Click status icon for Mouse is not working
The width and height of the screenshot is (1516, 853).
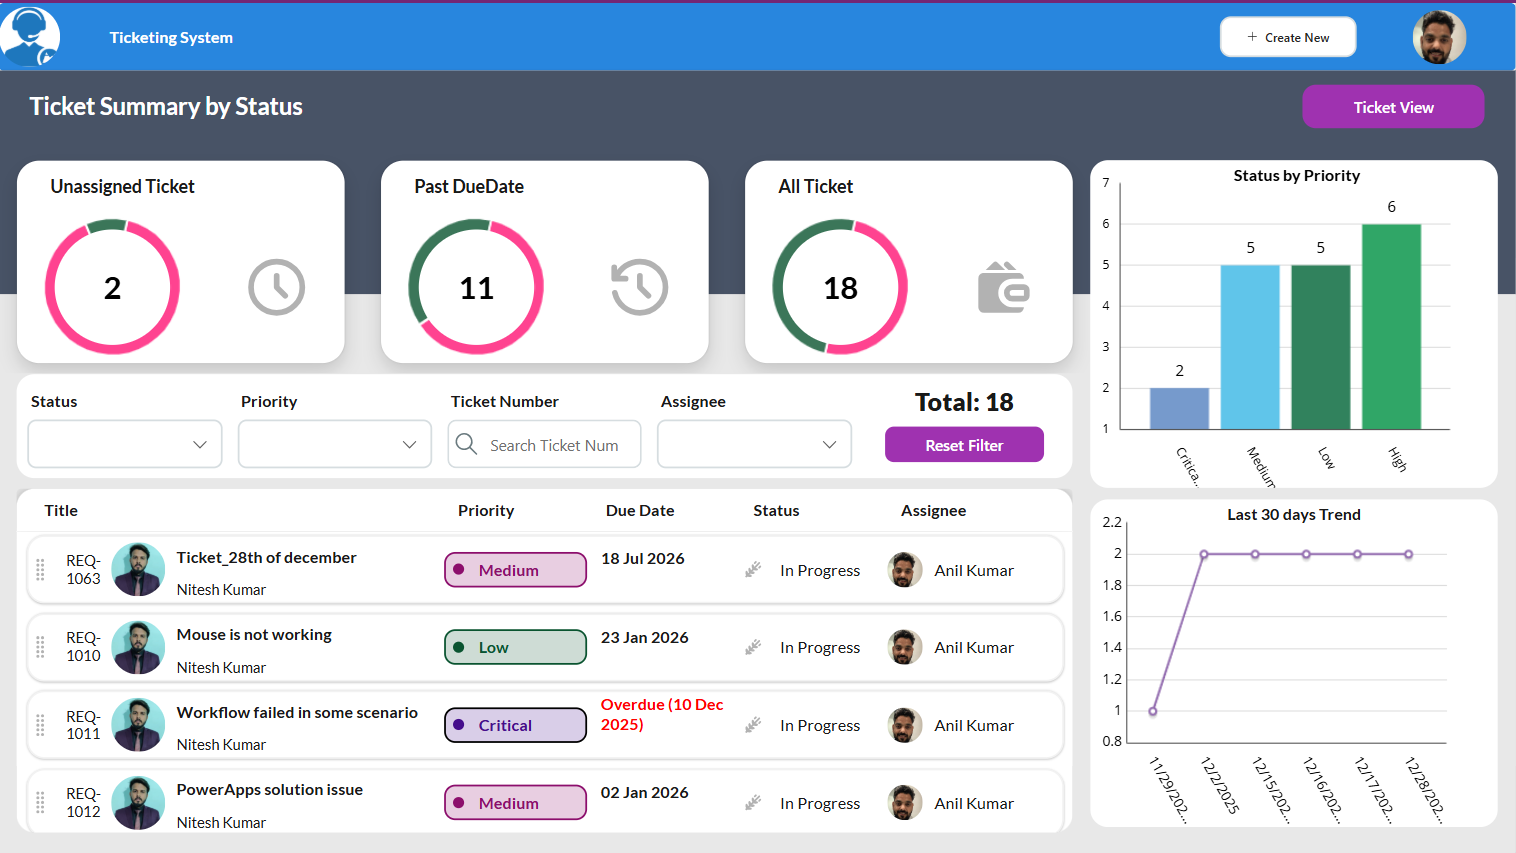click(753, 648)
